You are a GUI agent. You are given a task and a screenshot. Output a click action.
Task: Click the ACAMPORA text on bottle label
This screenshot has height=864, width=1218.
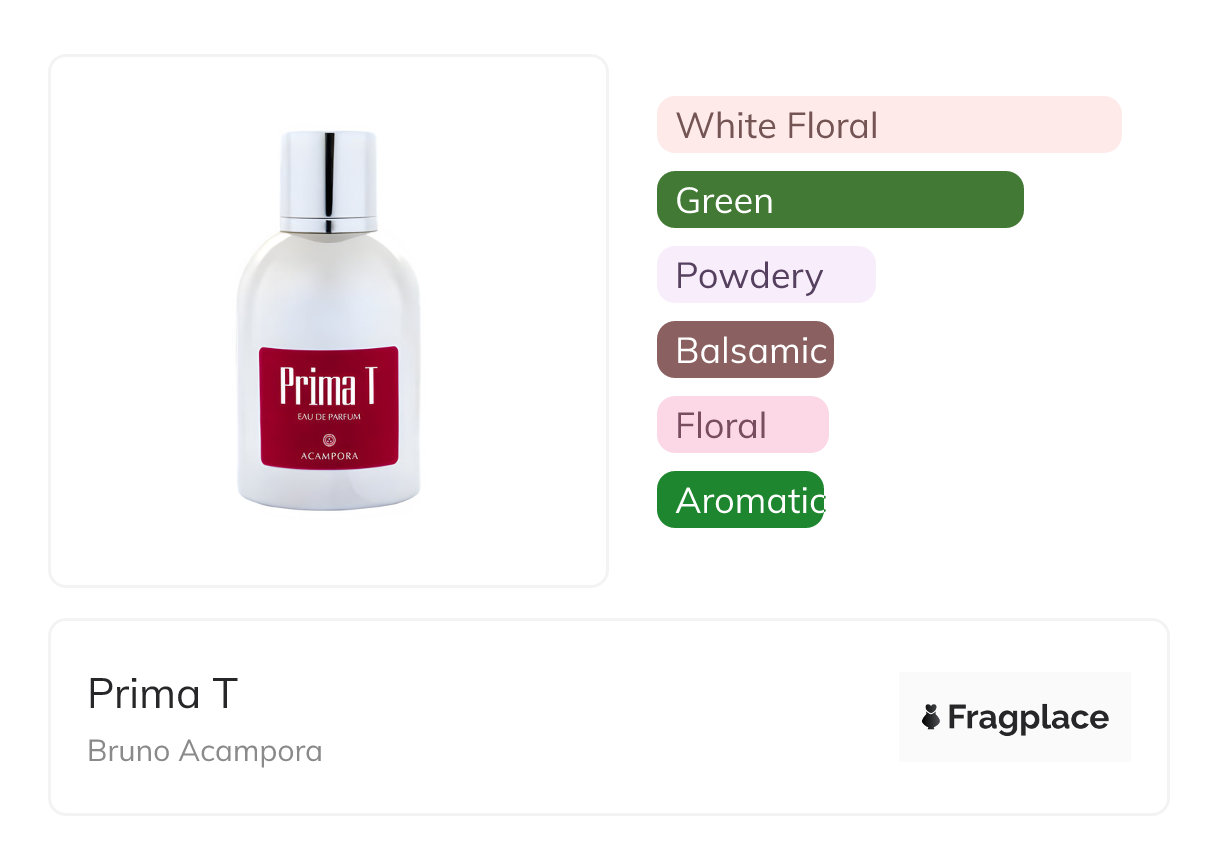pos(329,456)
